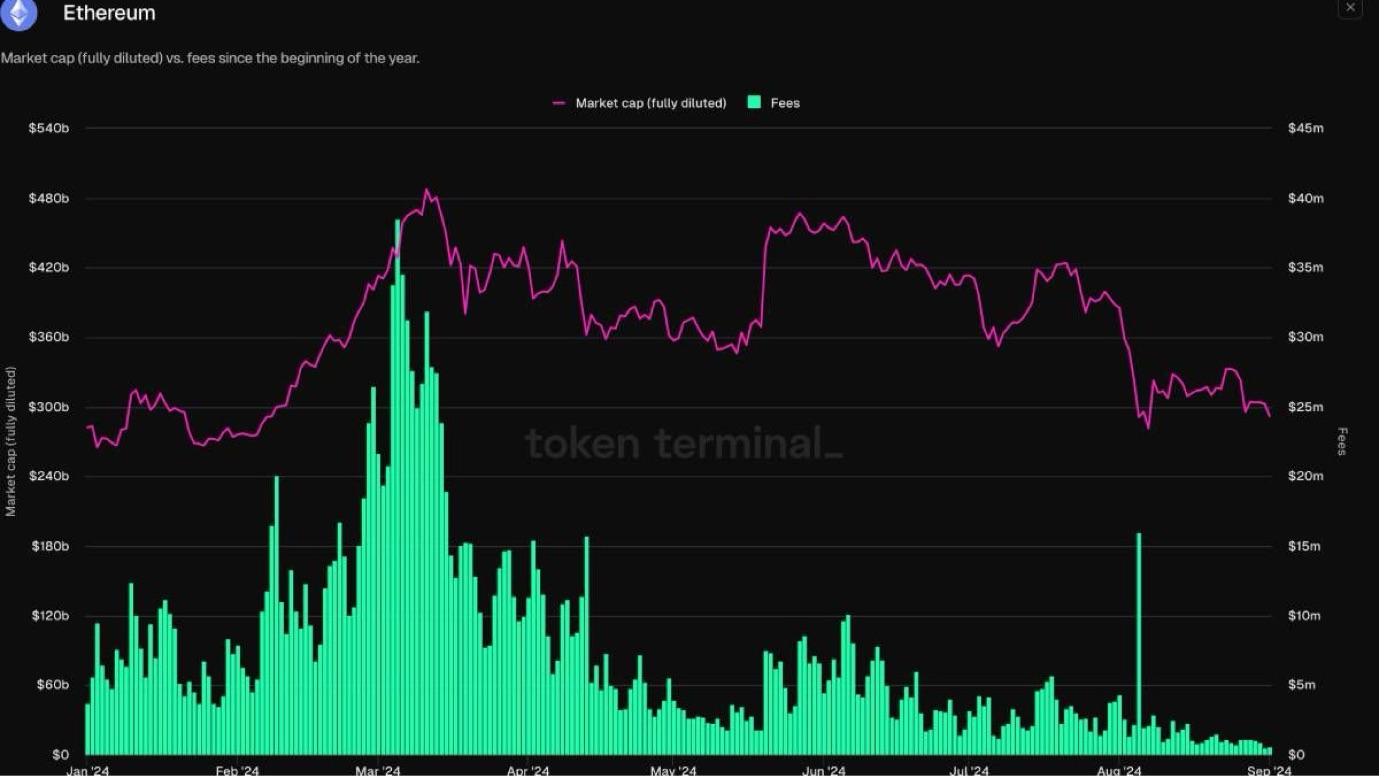Click the May '24 x-axis label
1379x776 pixels.
673,770
